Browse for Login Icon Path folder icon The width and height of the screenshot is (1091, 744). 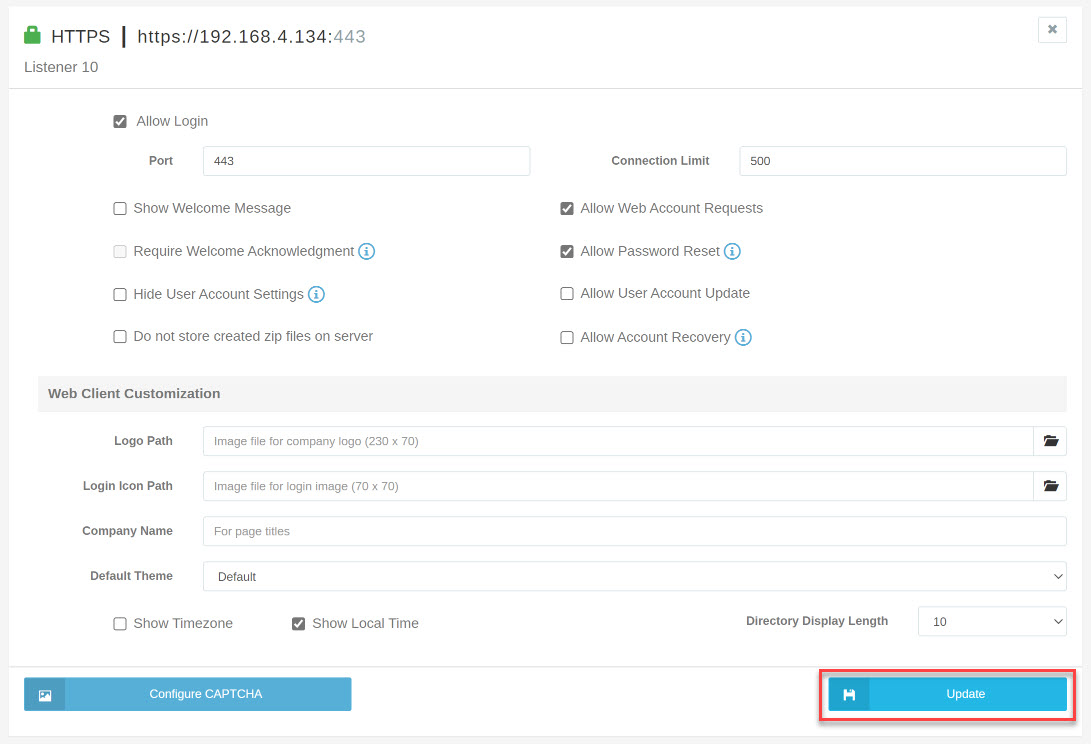[x=1050, y=486]
